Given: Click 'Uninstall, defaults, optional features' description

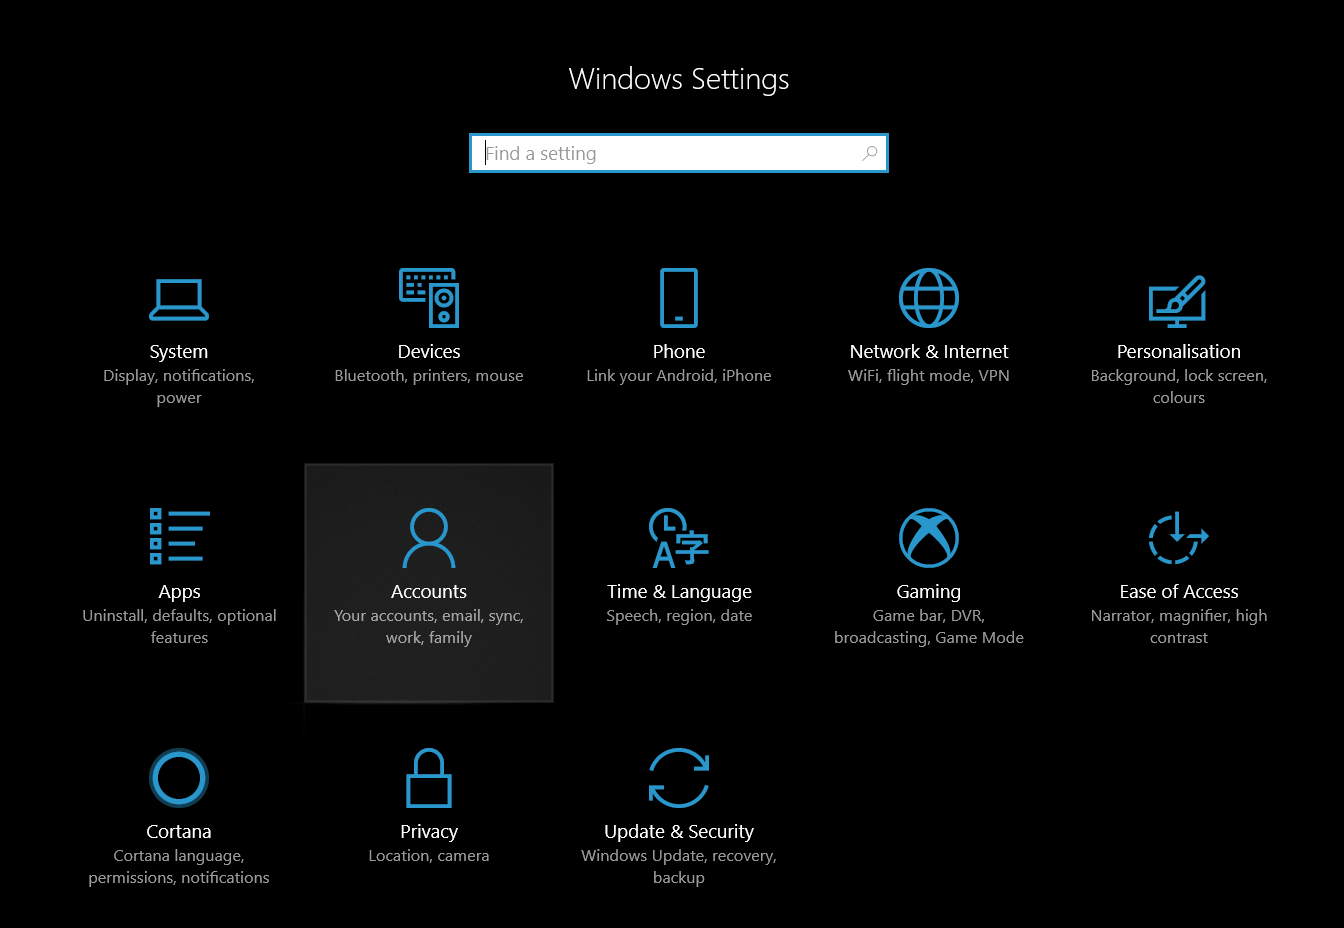Looking at the screenshot, I should tap(179, 627).
